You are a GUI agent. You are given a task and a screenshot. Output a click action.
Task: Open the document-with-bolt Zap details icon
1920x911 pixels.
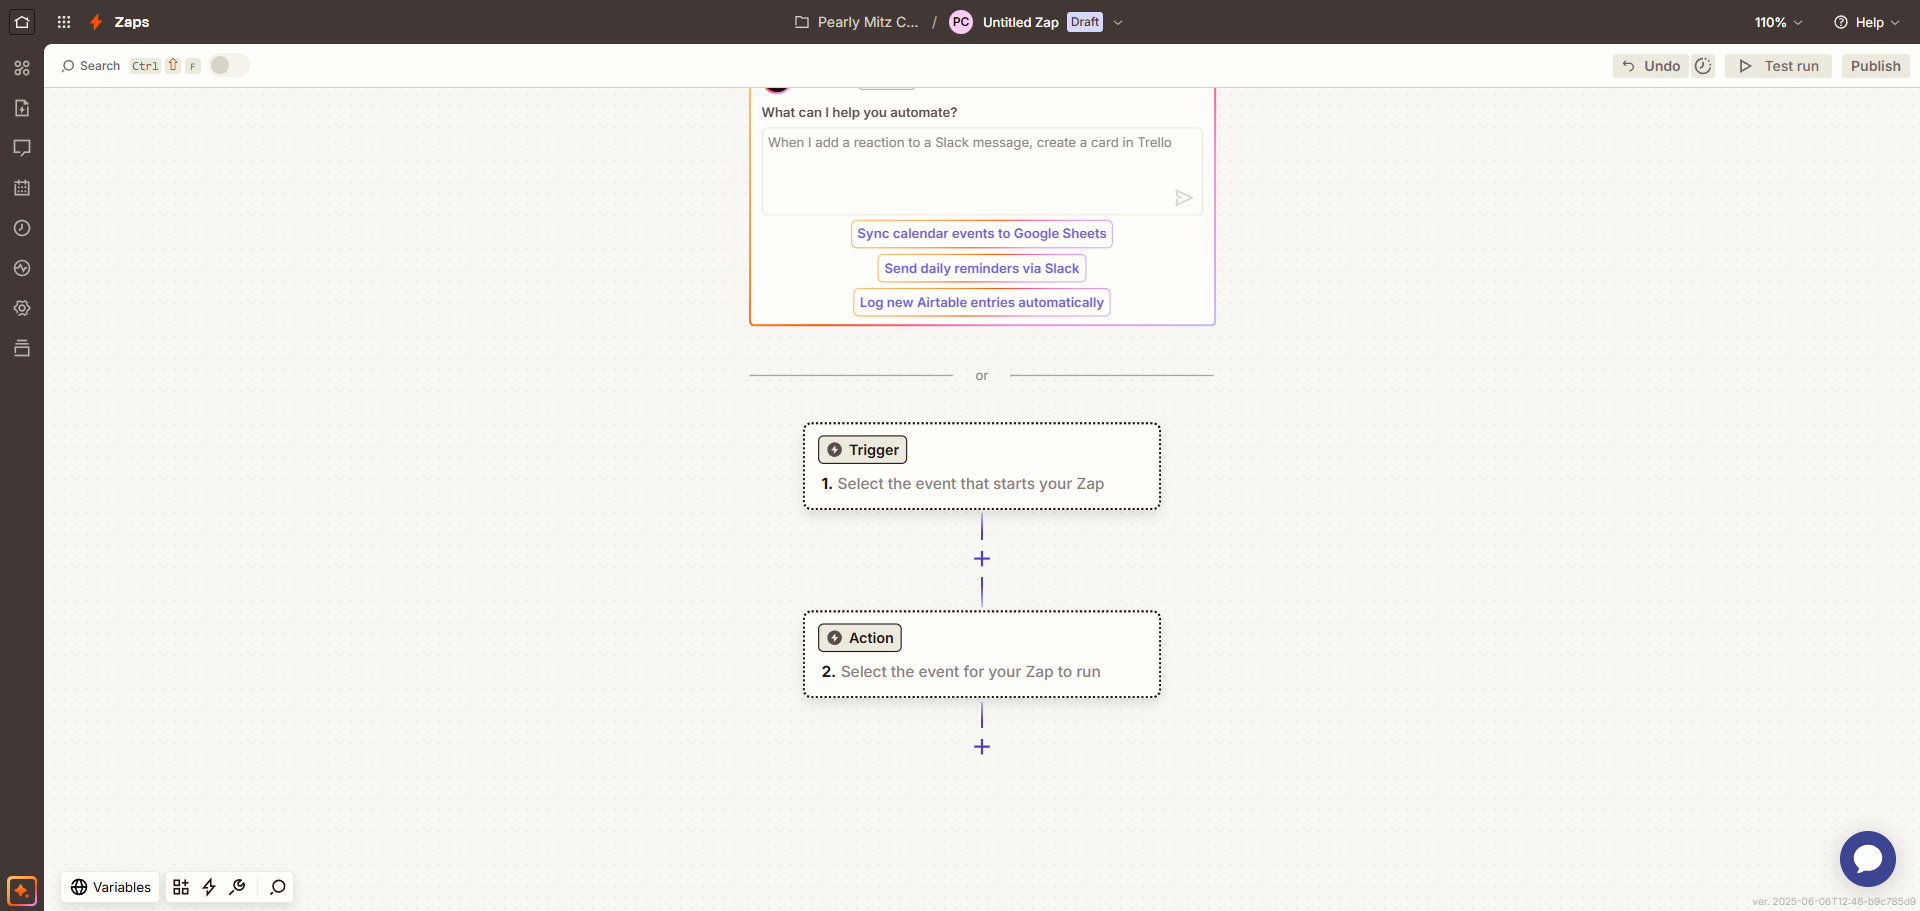point(22,108)
